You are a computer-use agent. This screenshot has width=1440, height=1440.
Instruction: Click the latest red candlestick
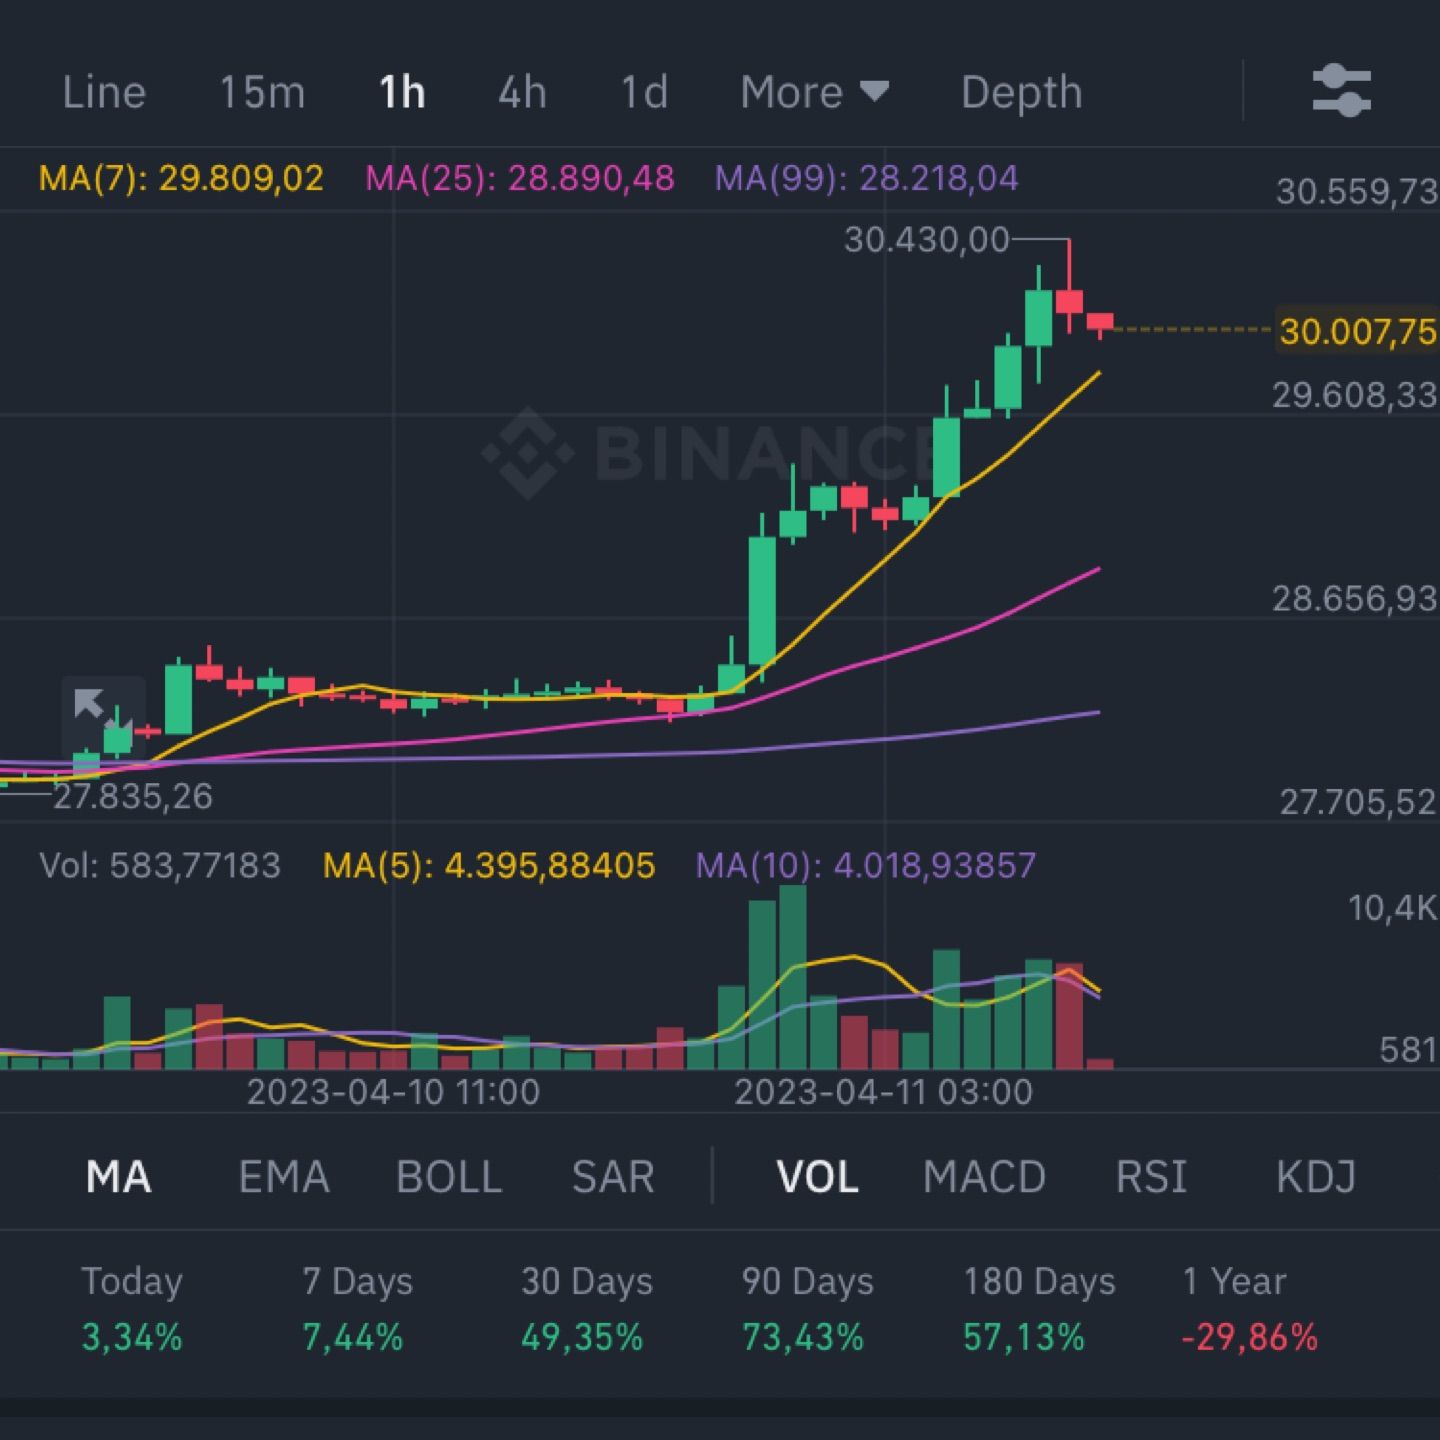[1100, 324]
